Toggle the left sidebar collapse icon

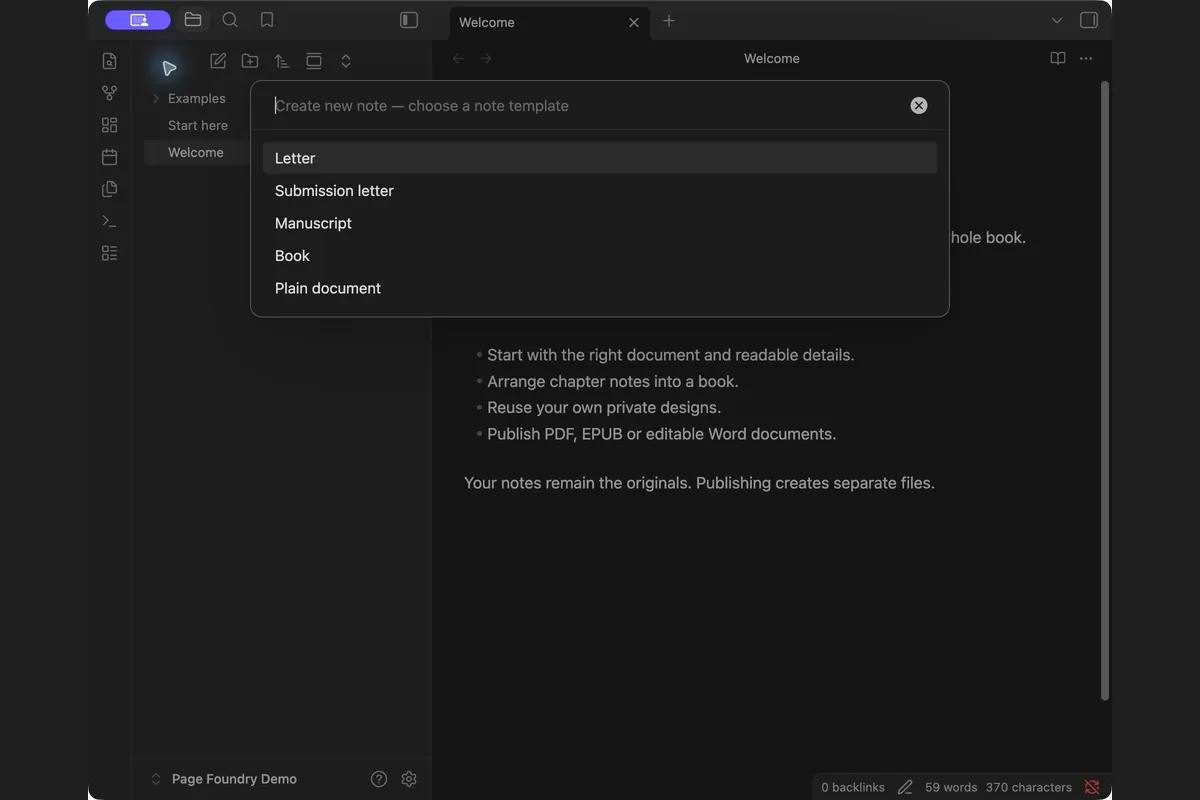pyautogui.click(x=409, y=20)
